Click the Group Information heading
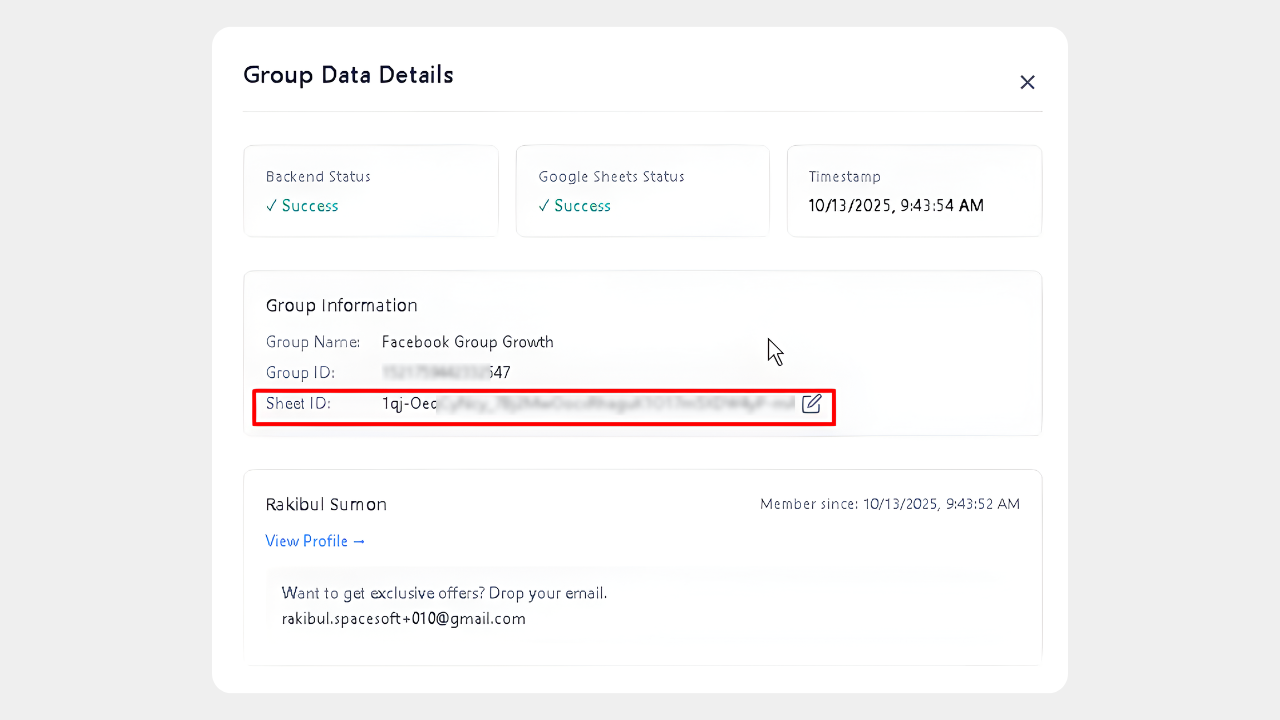Image resolution: width=1280 pixels, height=720 pixels. click(x=341, y=306)
